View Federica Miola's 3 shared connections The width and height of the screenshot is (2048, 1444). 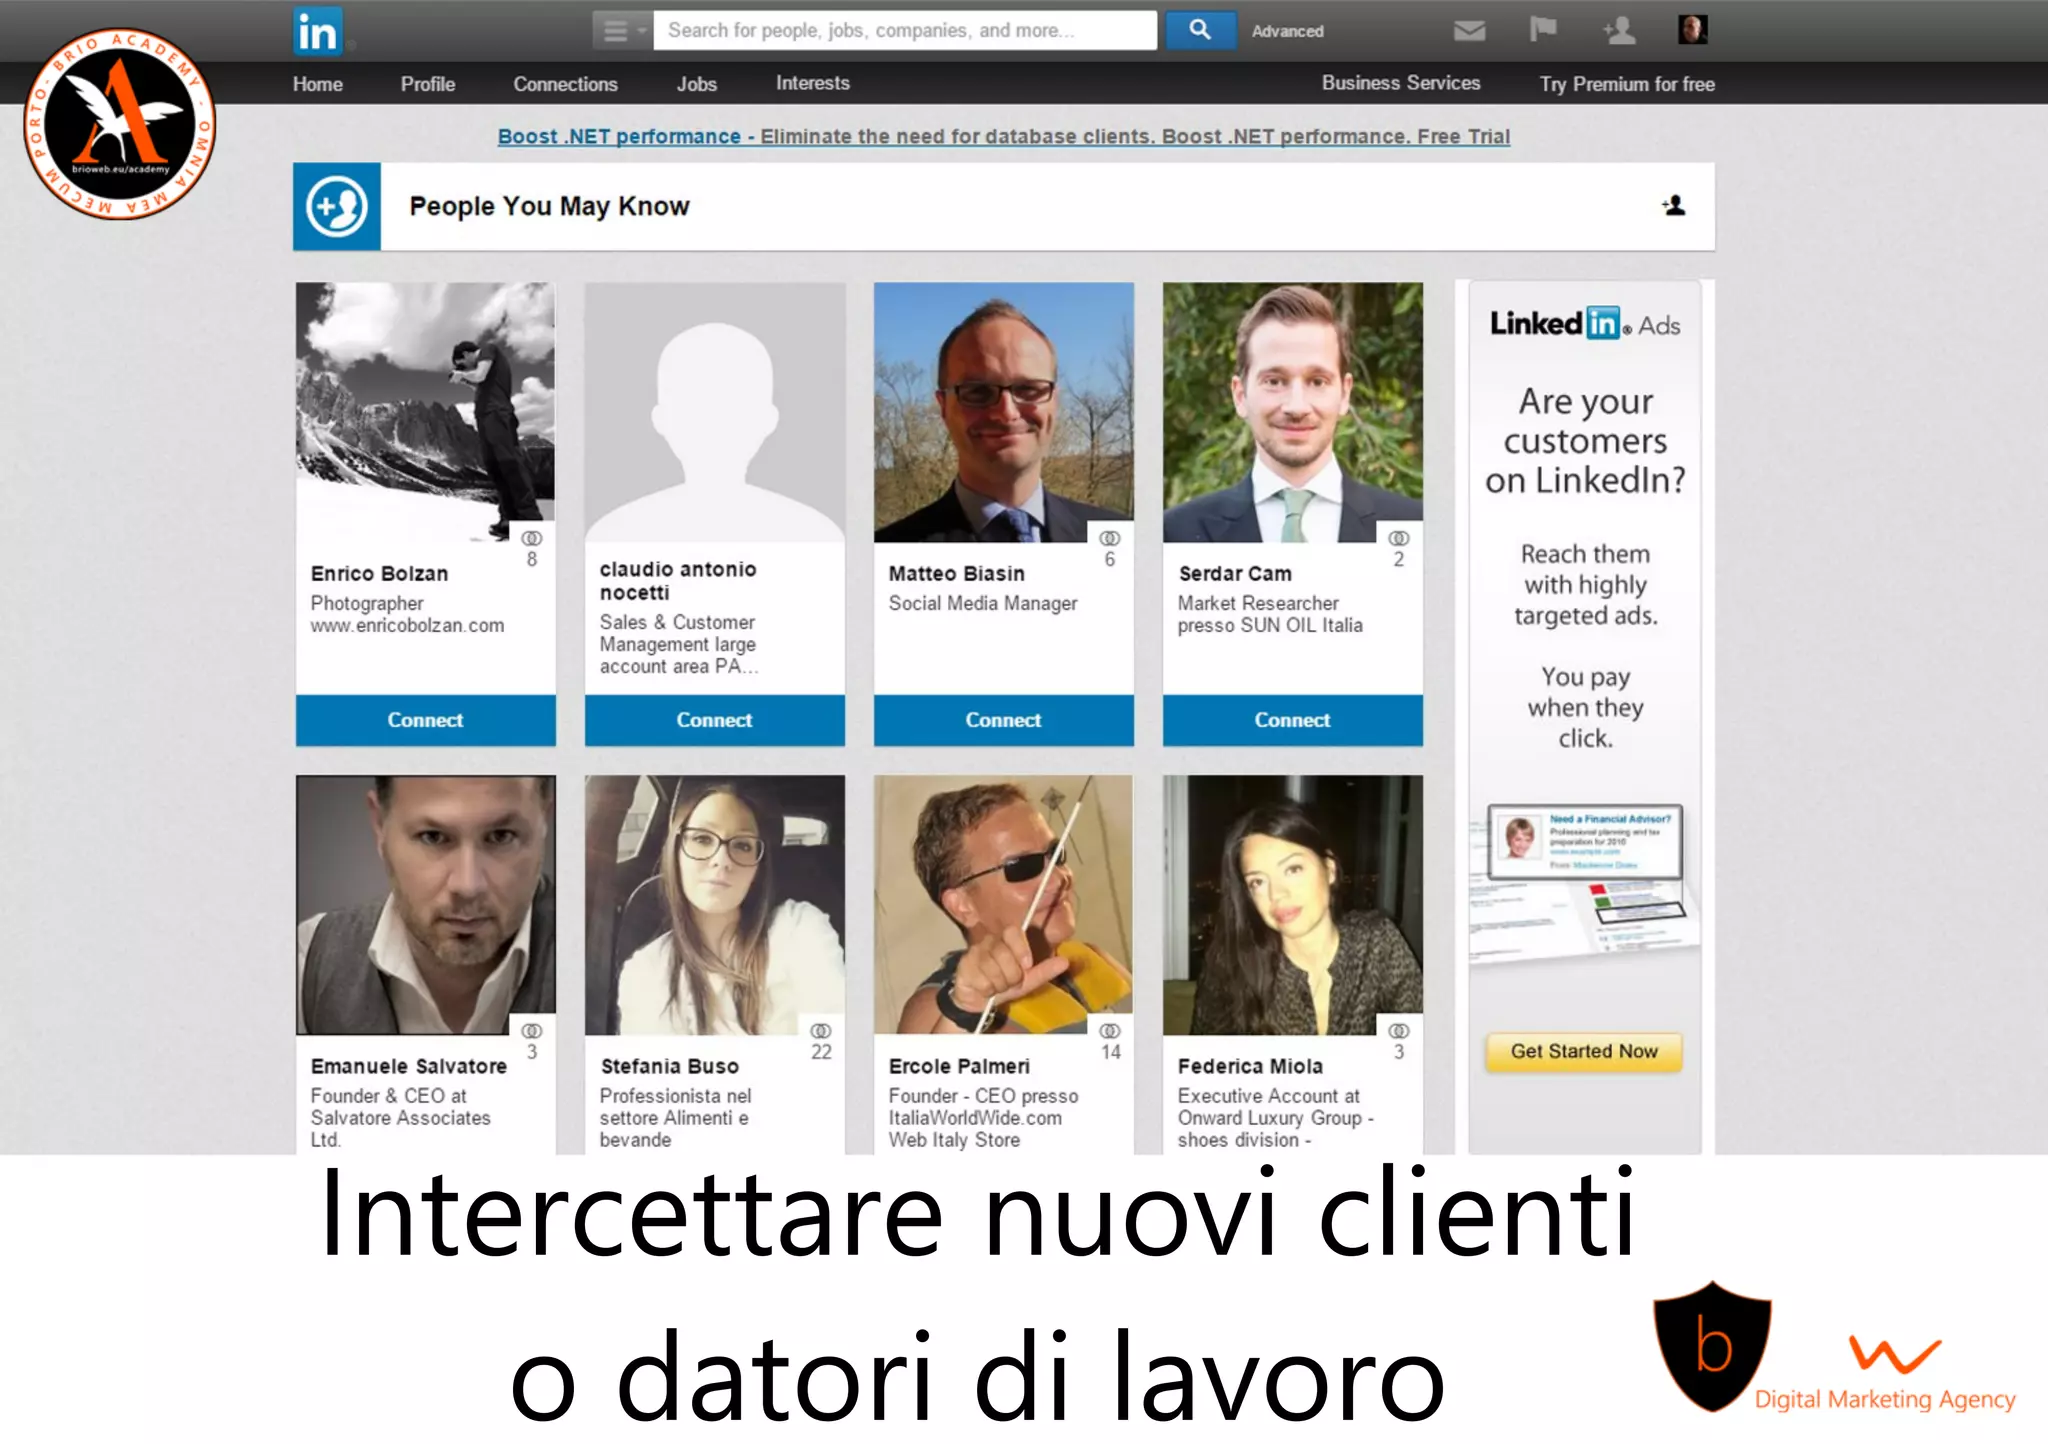pos(1399,1040)
